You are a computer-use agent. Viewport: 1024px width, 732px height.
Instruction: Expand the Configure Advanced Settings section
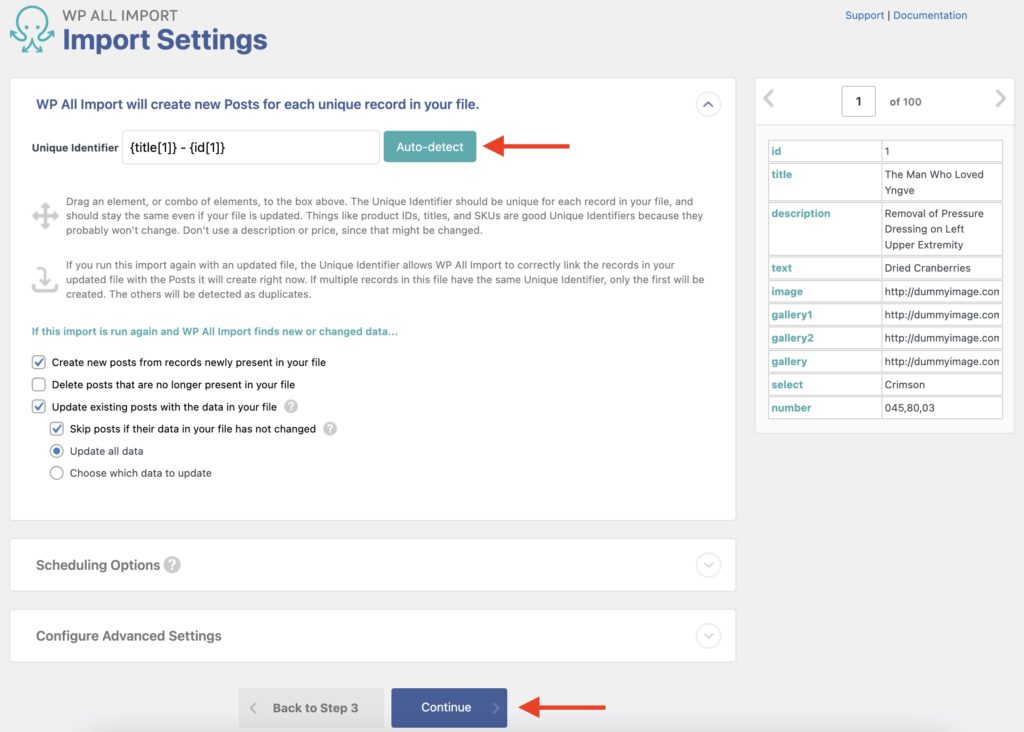tap(709, 635)
